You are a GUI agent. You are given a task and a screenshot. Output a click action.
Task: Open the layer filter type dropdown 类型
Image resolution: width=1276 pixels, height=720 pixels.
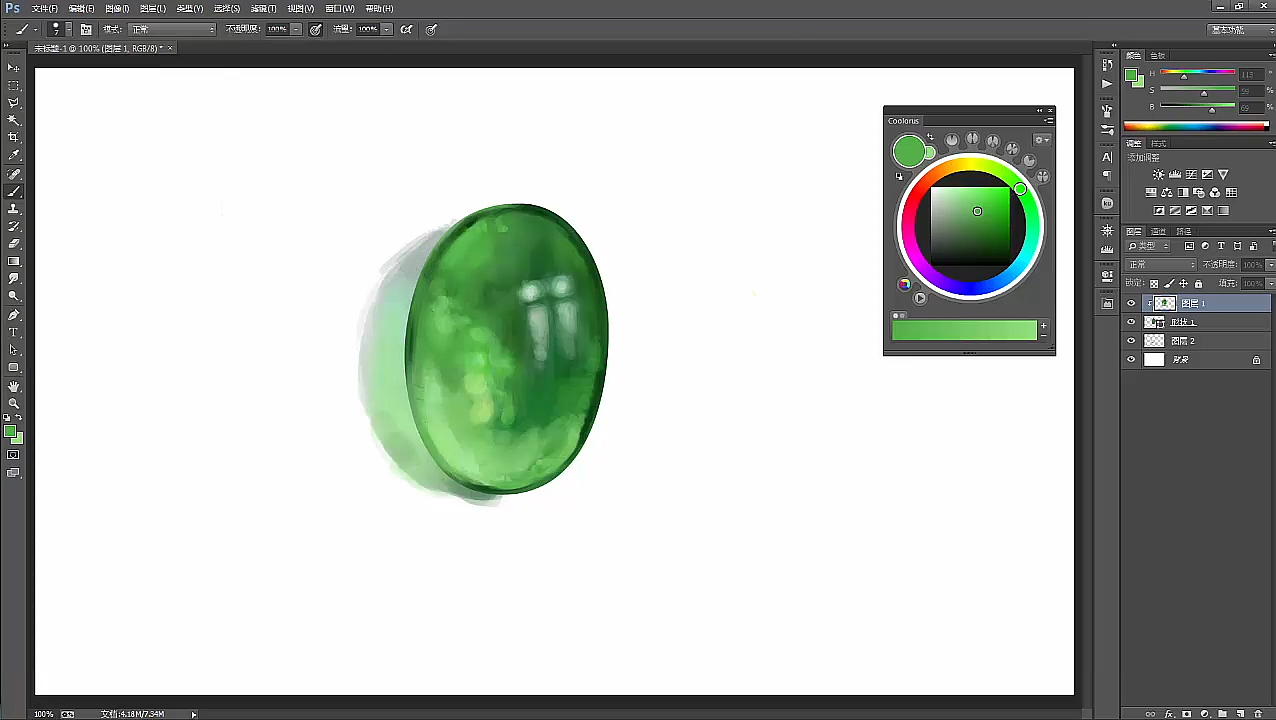(1147, 246)
